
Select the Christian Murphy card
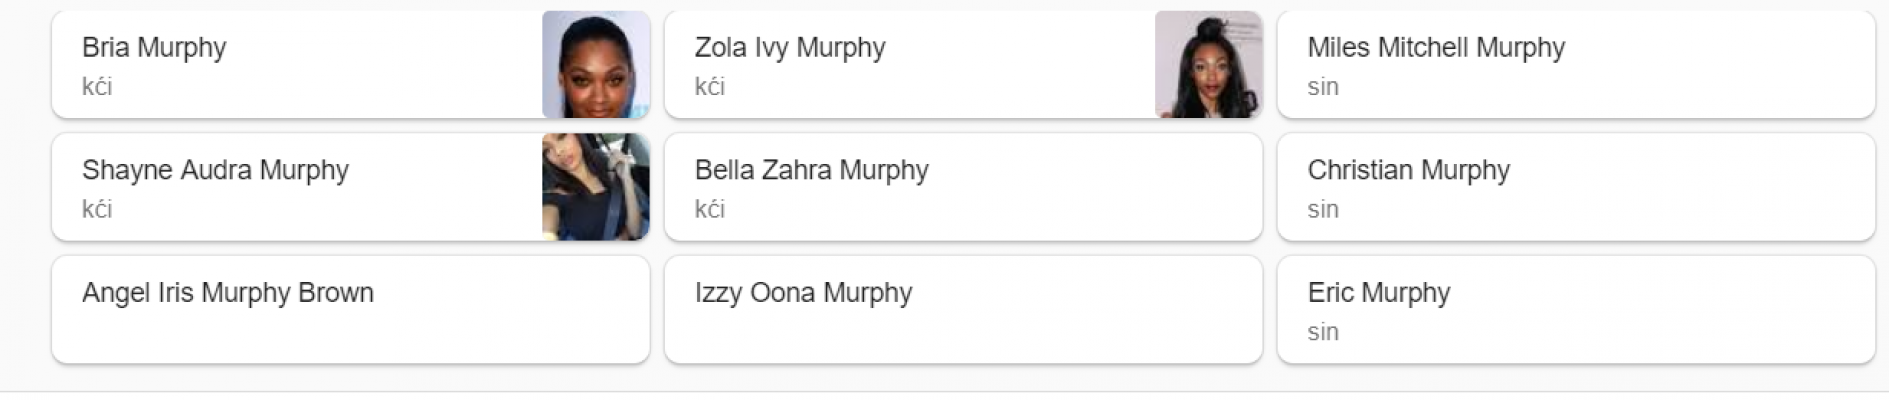[1575, 187]
